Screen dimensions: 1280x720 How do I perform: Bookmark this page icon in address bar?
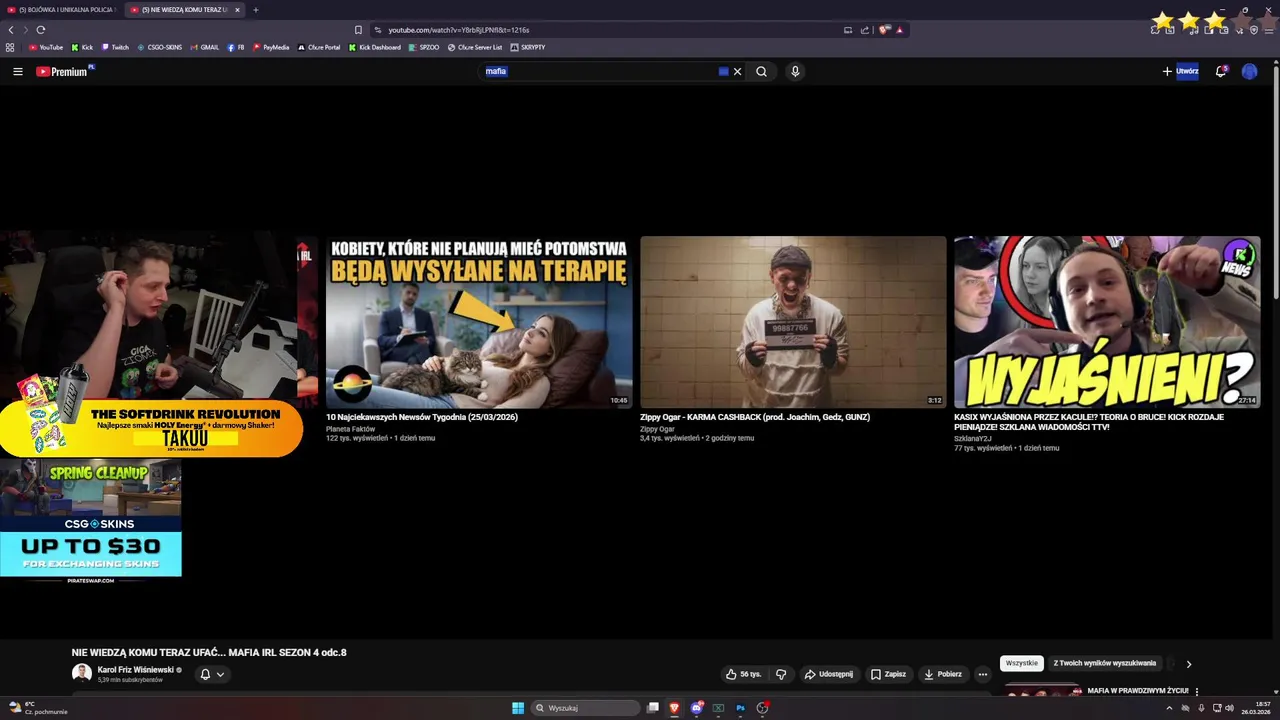click(358, 30)
